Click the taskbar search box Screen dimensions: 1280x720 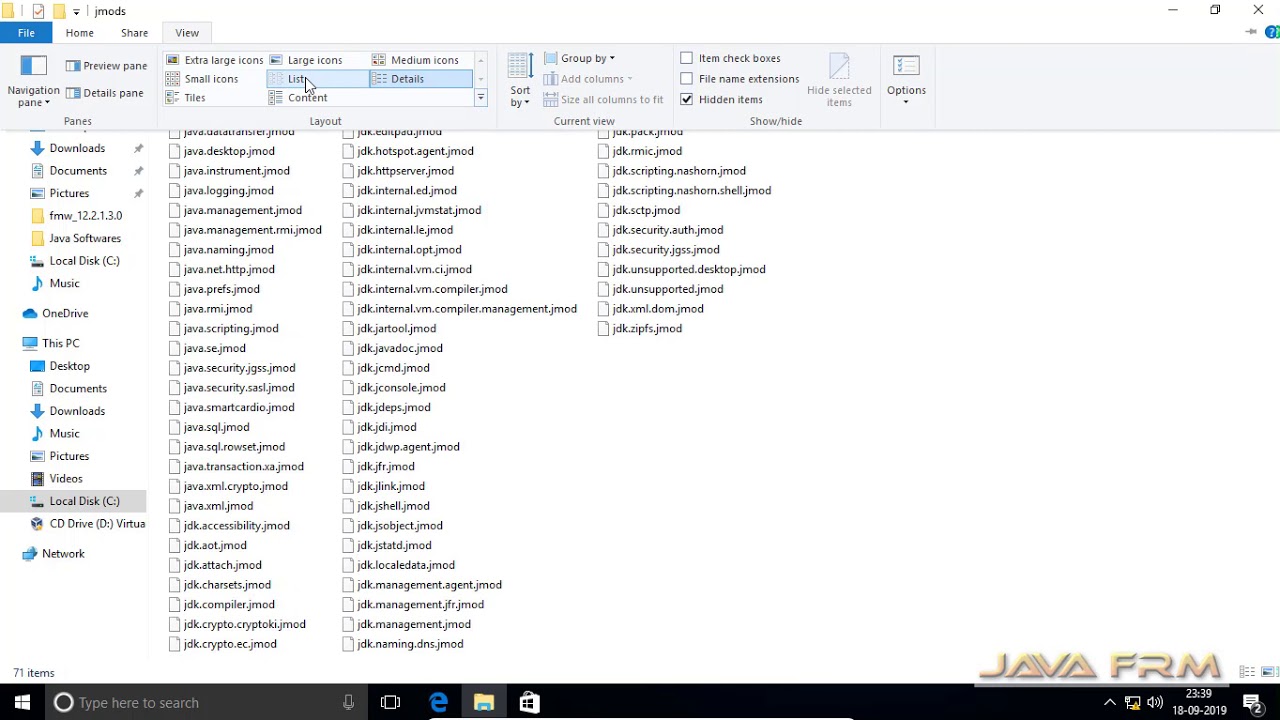(205, 703)
